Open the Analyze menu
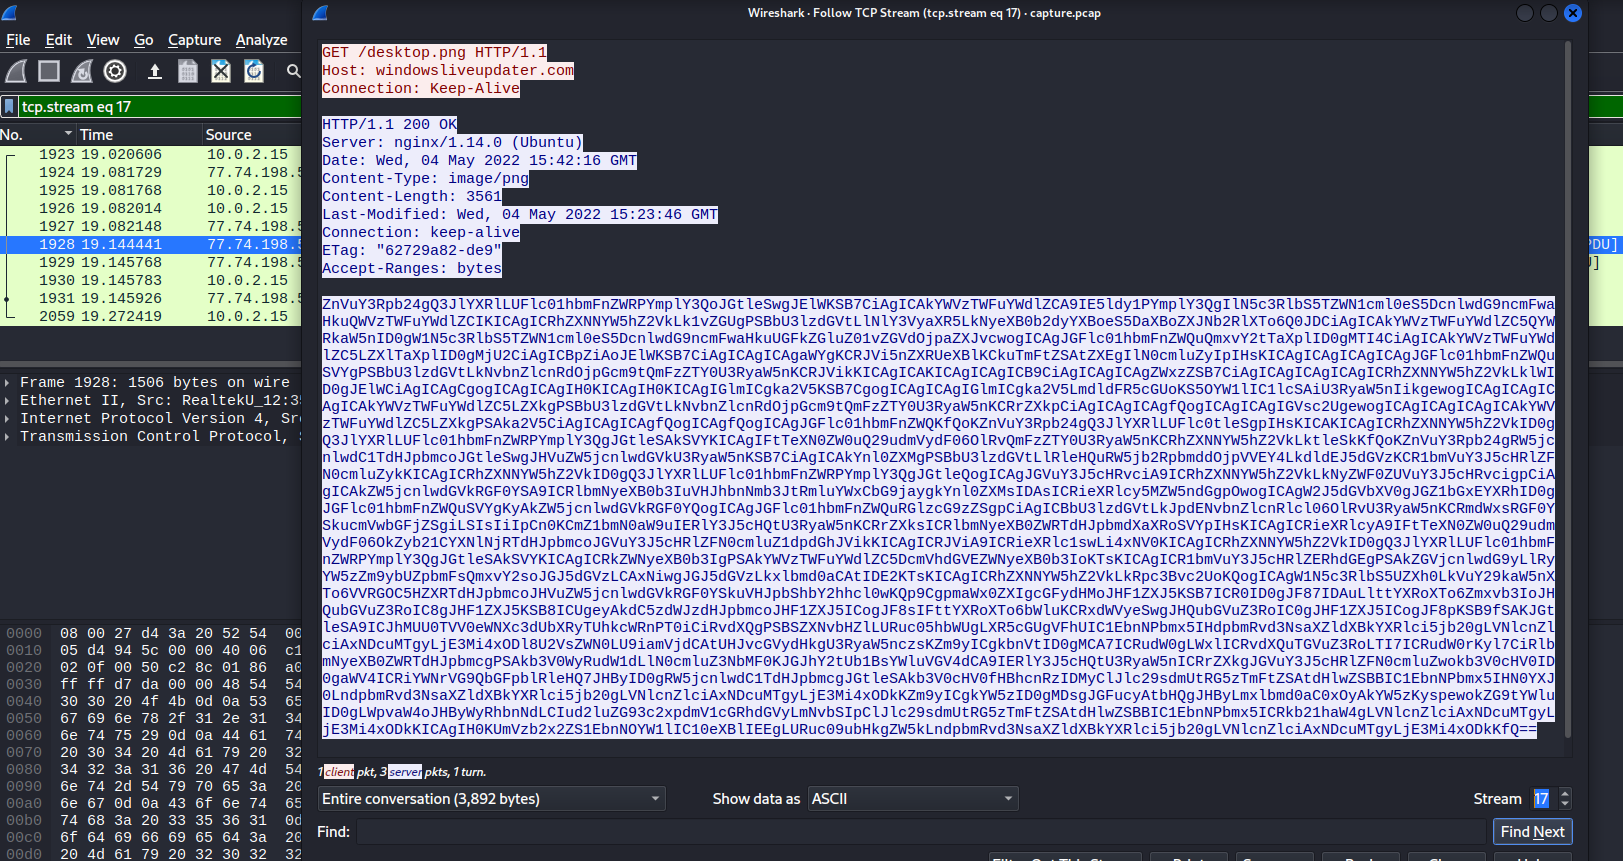 point(261,40)
